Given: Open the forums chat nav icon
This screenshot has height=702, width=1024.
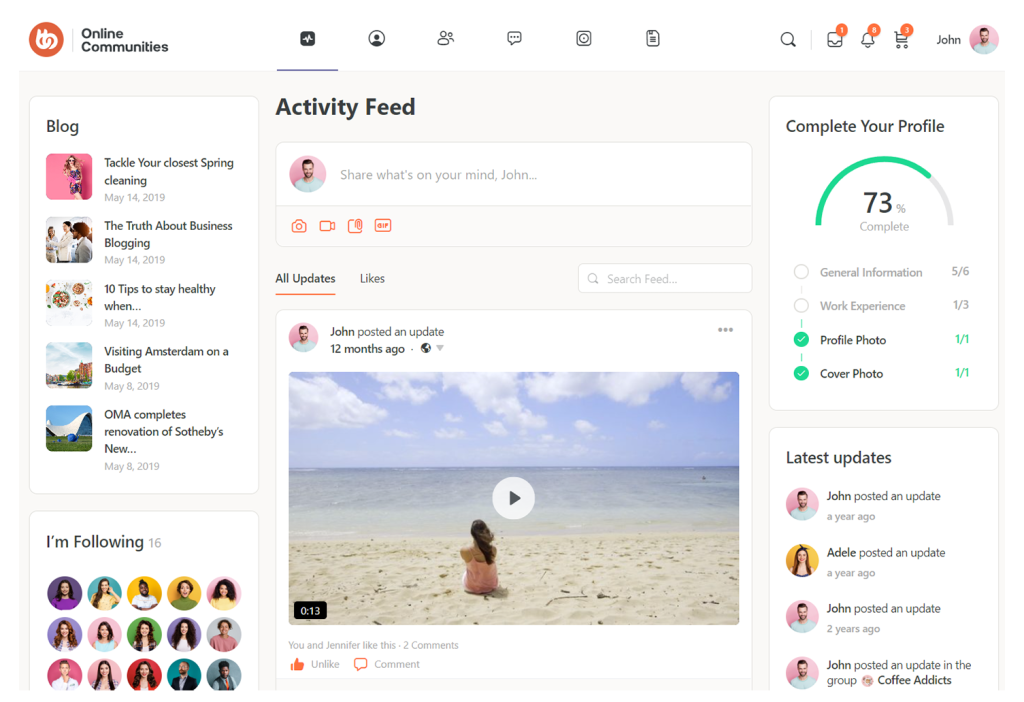Looking at the screenshot, I should tap(514, 39).
